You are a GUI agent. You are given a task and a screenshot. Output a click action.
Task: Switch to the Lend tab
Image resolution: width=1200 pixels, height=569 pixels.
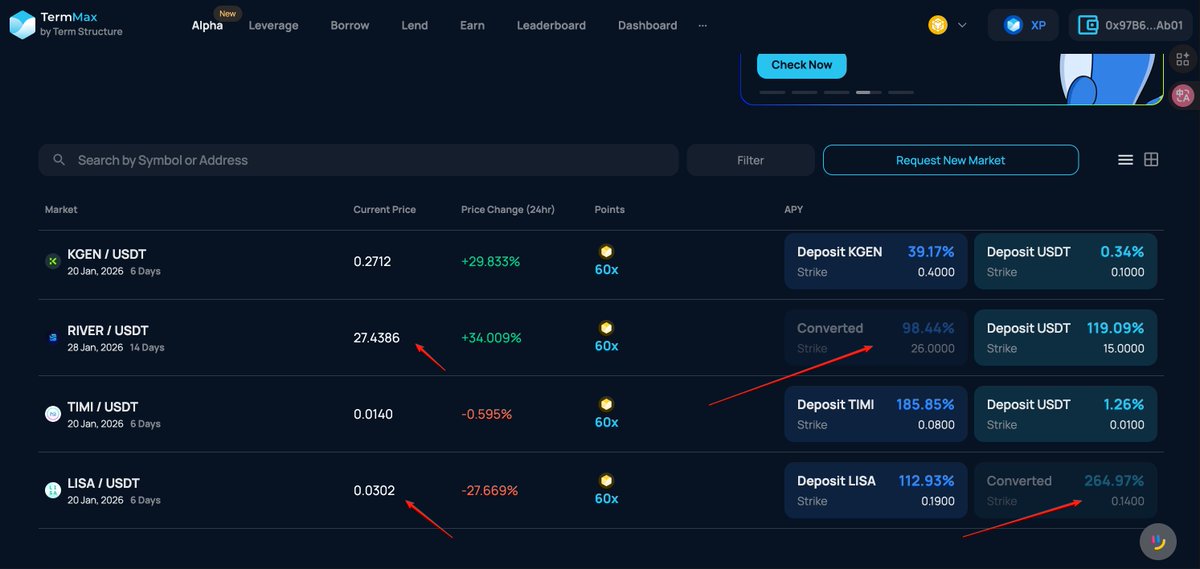click(x=414, y=25)
